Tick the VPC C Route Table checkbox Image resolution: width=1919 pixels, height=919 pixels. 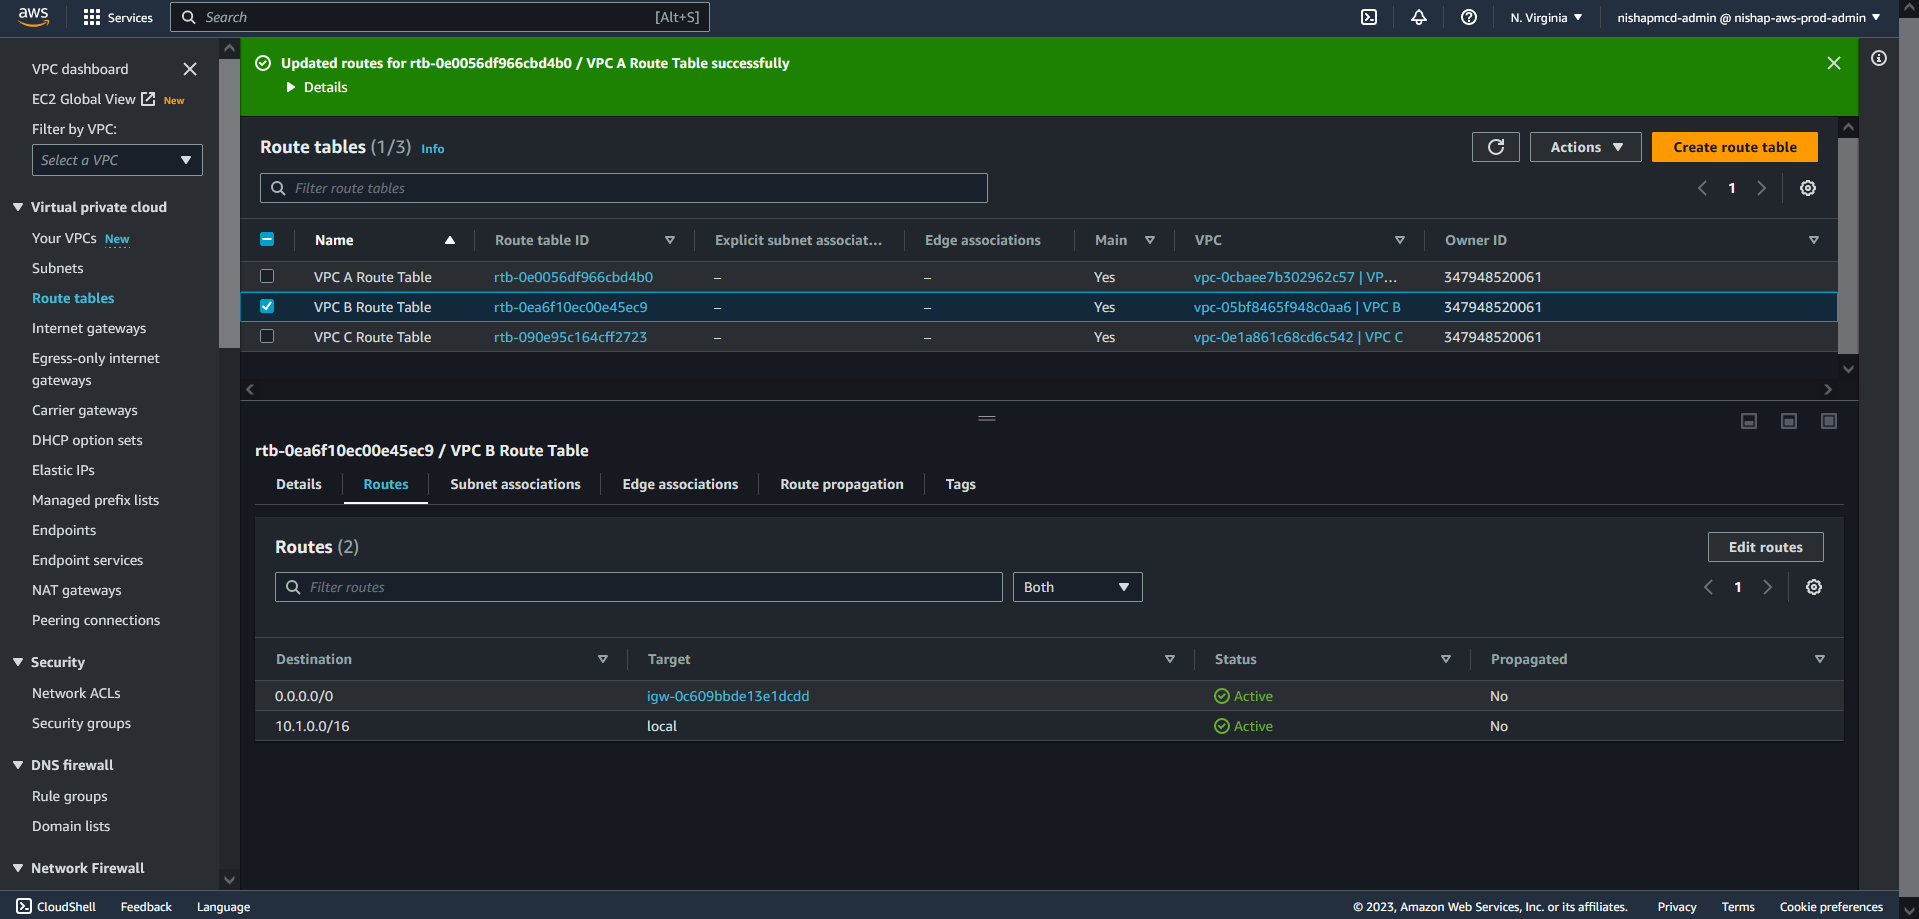pyautogui.click(x=267, y=337)
